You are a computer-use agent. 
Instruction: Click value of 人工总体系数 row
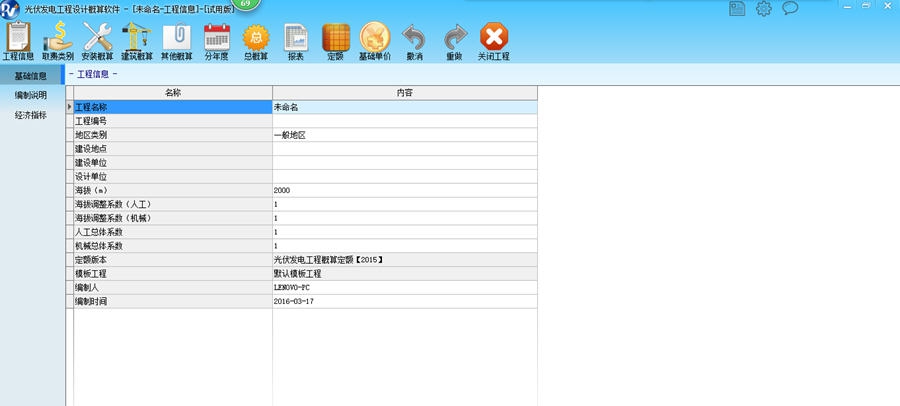pos(405,232)
